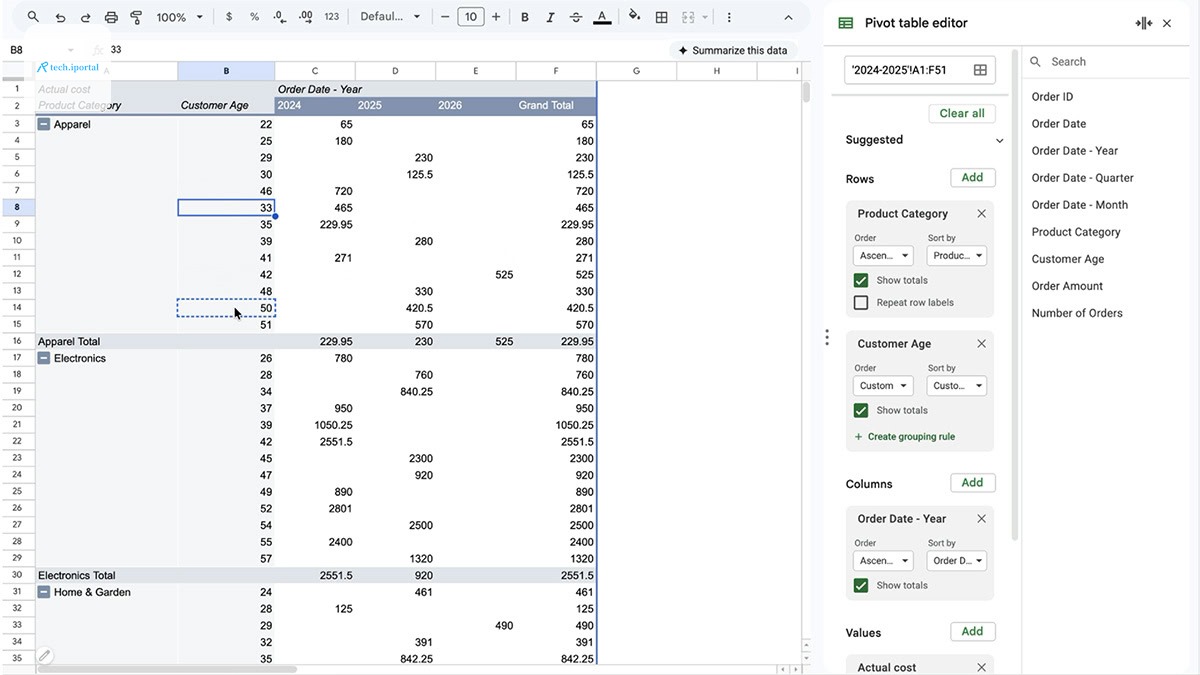
Task: Decrease decimal places
Action: pos(280,17)
